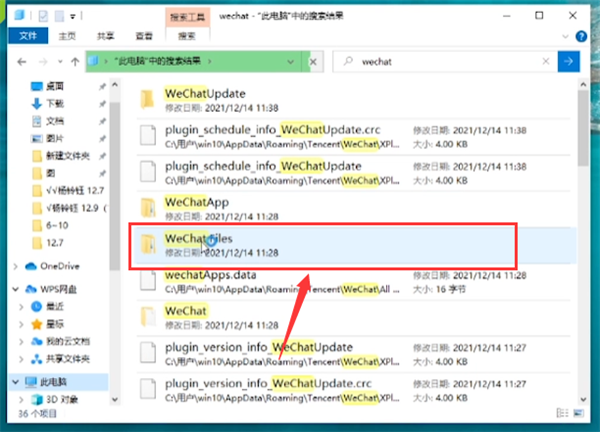Open address bar history dropdown

[290, 62]
